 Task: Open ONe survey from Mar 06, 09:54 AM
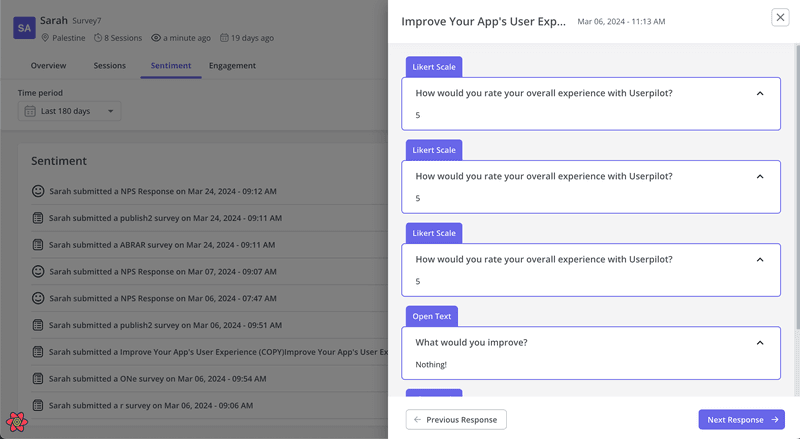[x=158, y=379]
